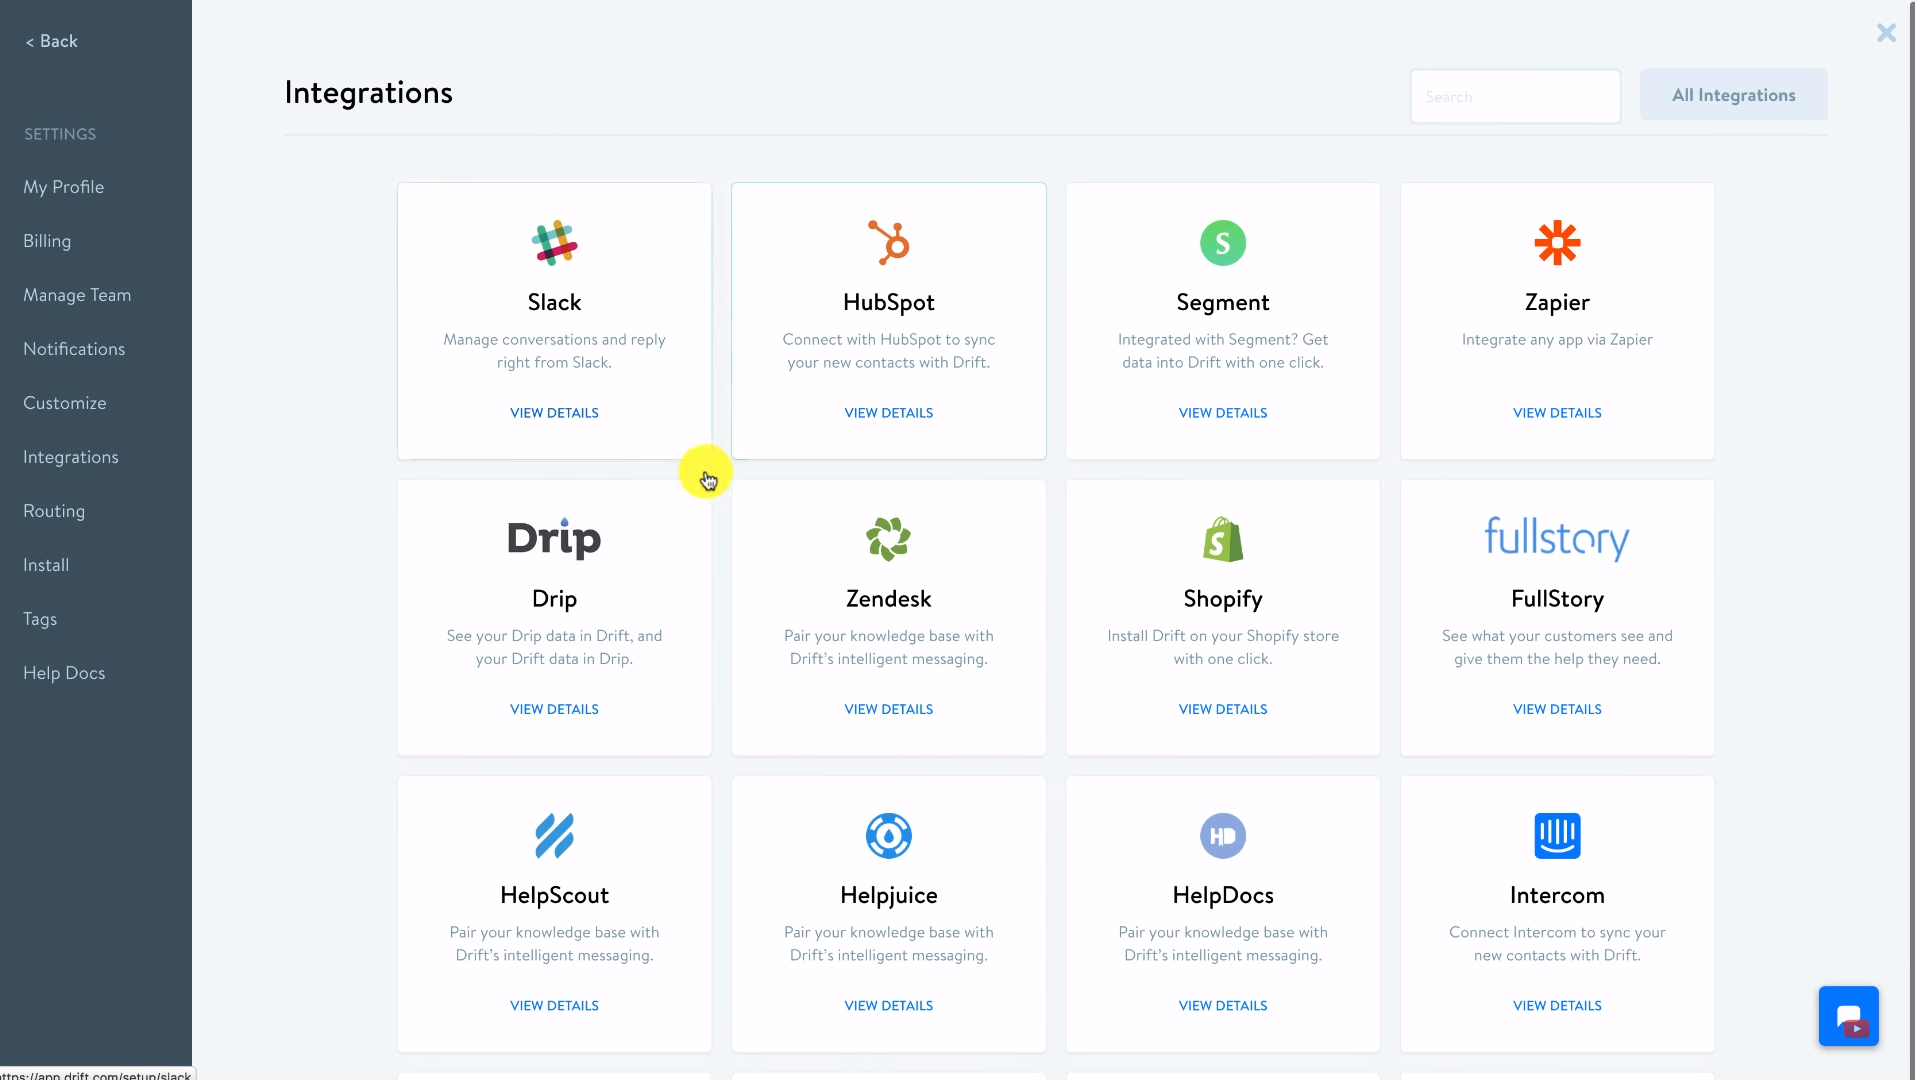Open Manage Team settings

[x=77, y=295]
